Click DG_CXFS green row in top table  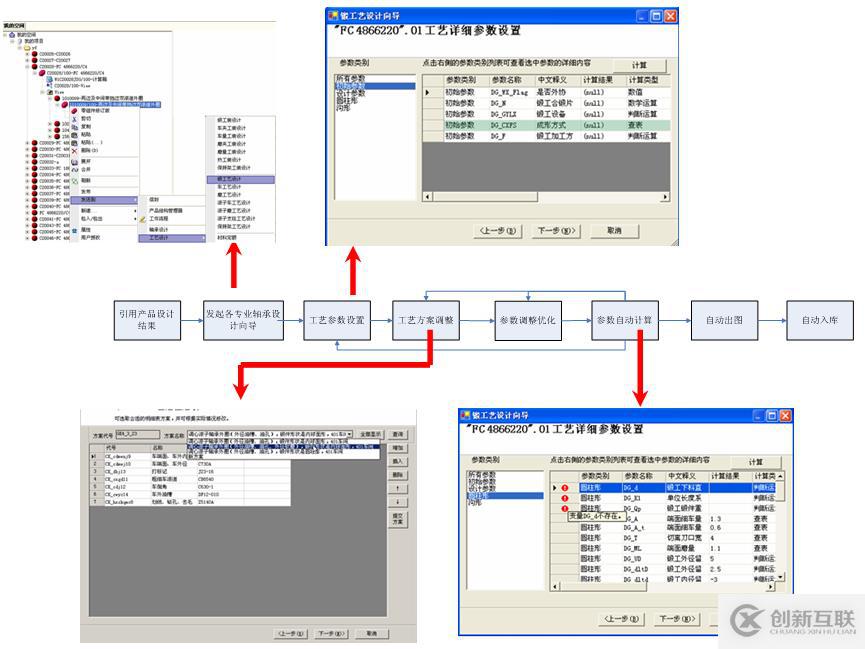click(x=546, y=125)
